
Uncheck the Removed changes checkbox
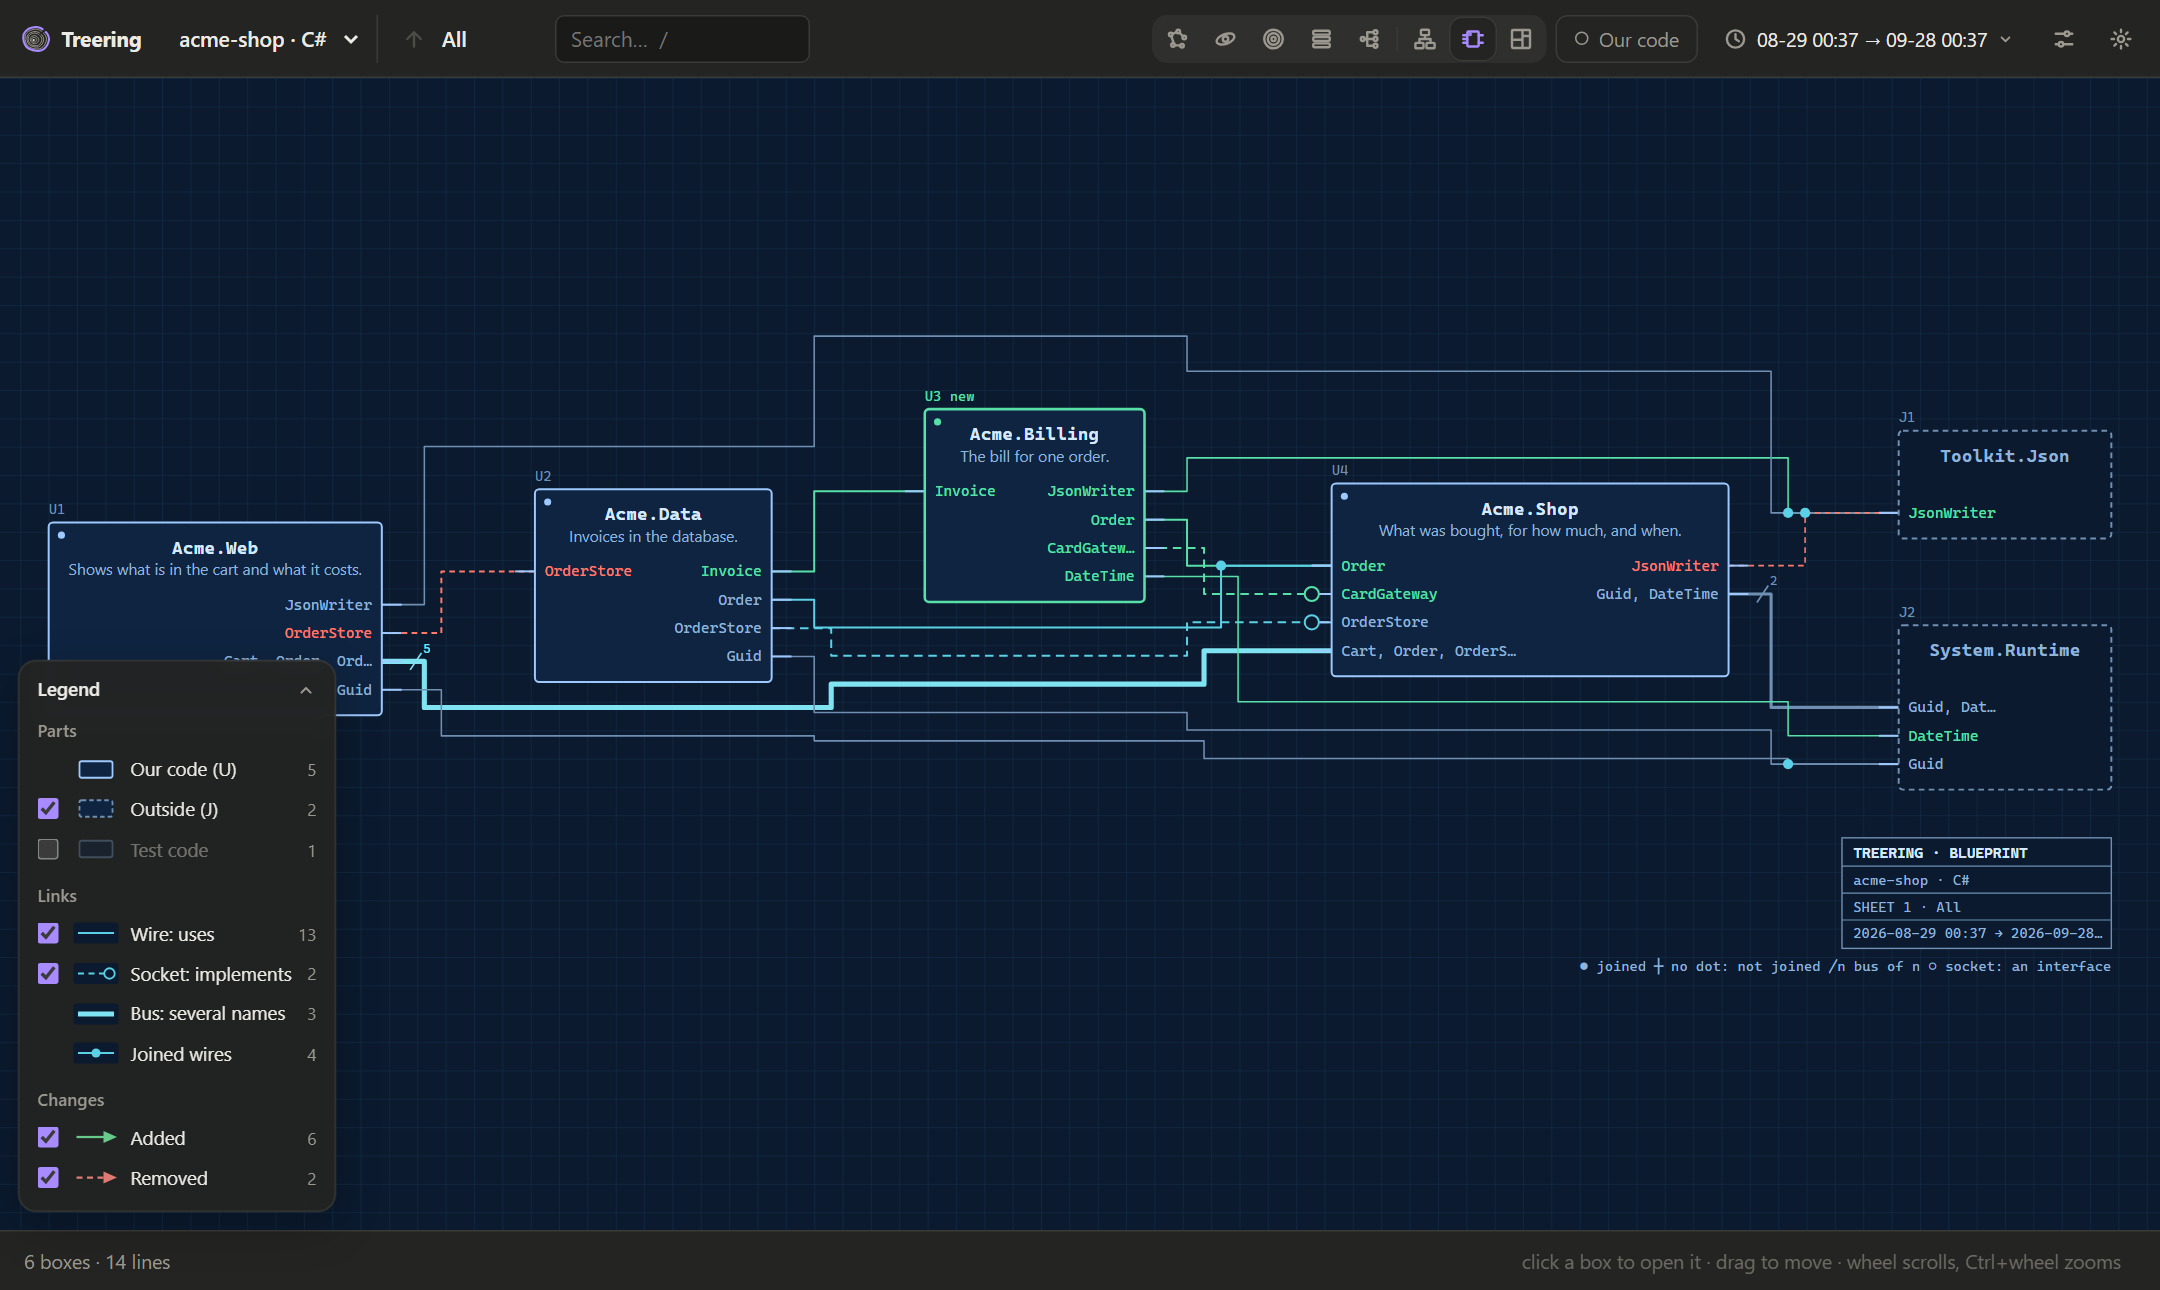[48, 1177]
